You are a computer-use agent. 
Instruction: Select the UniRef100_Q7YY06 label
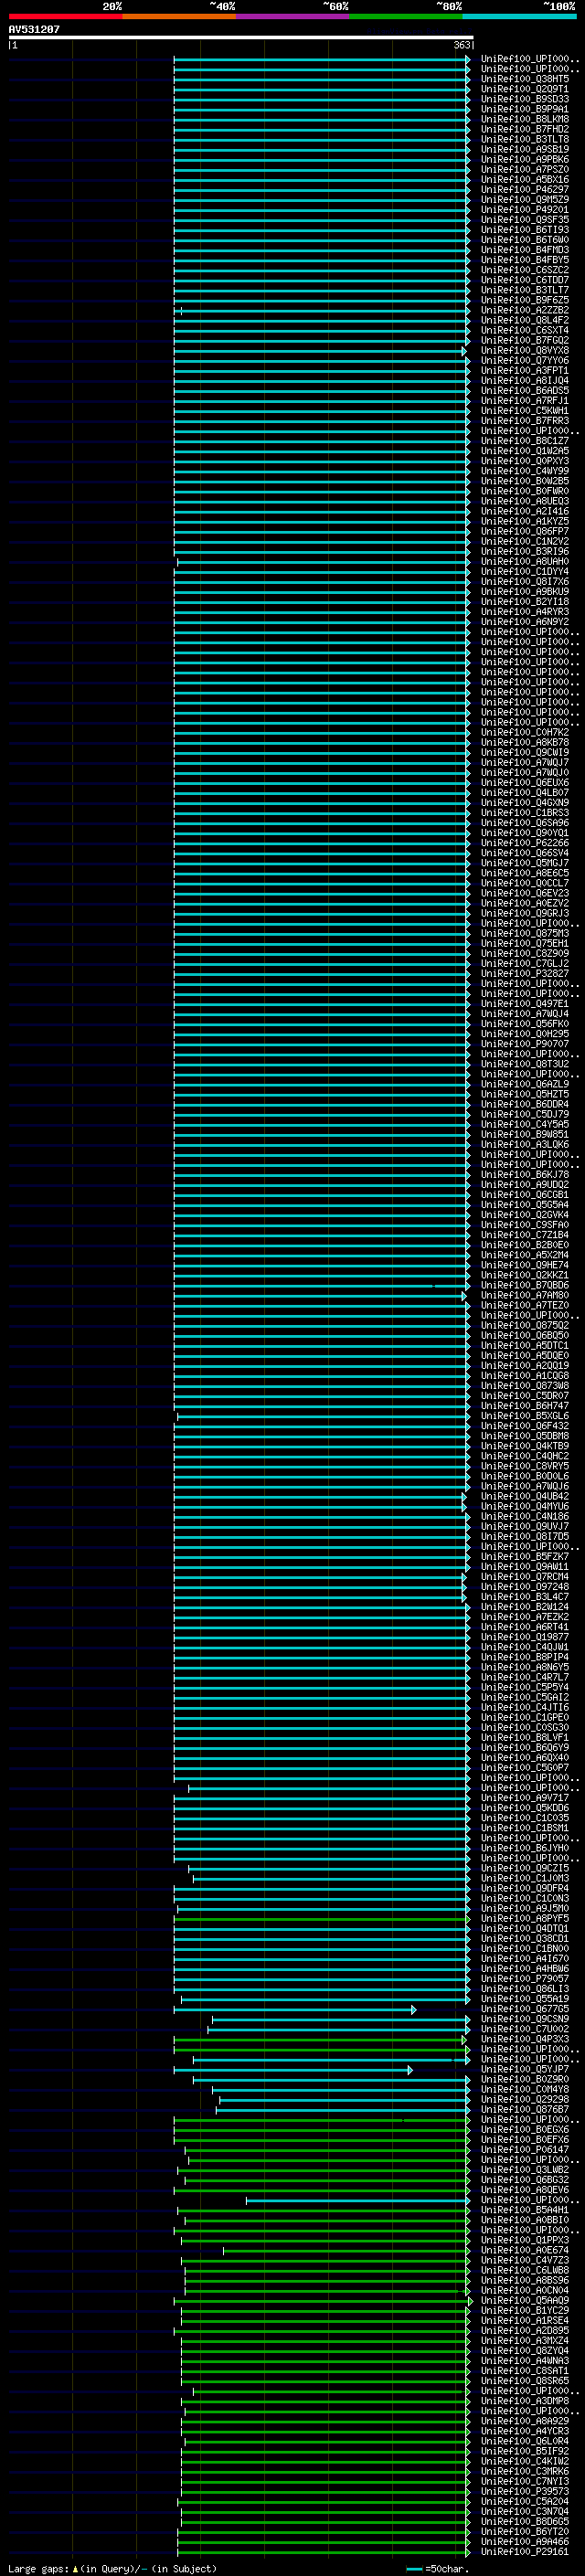tap(525, 360)
